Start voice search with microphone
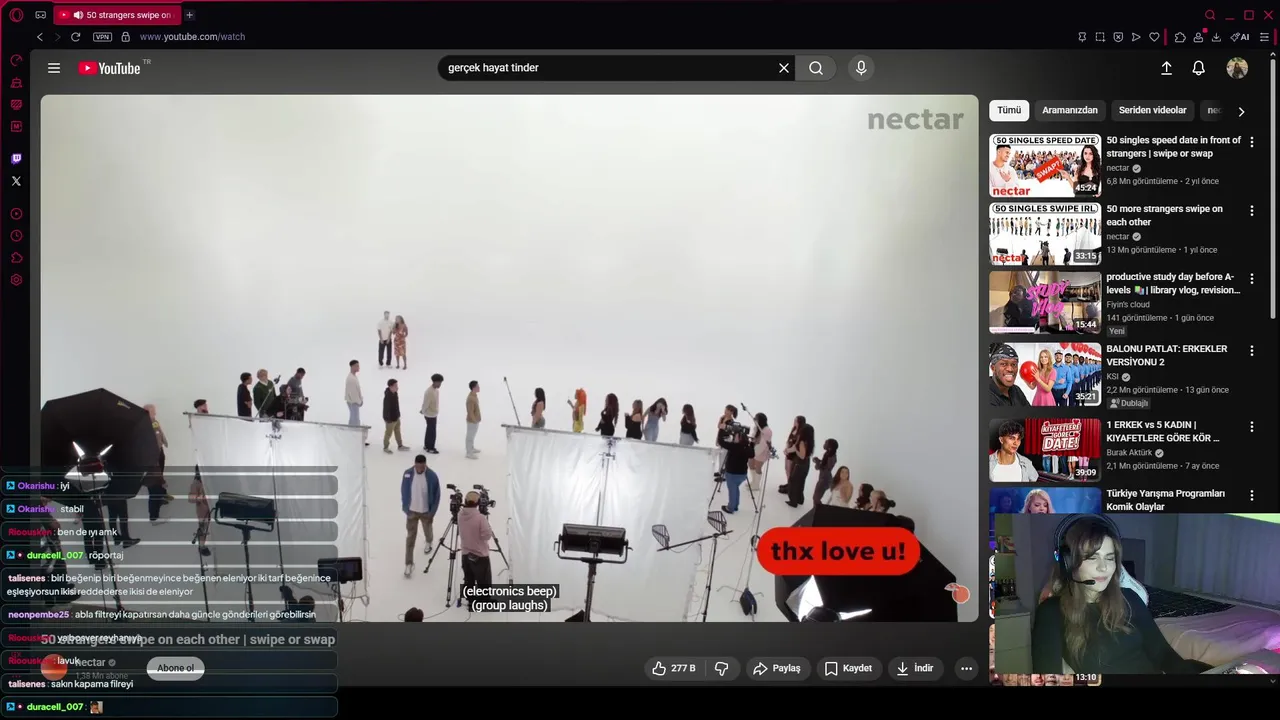 point(861,68)
